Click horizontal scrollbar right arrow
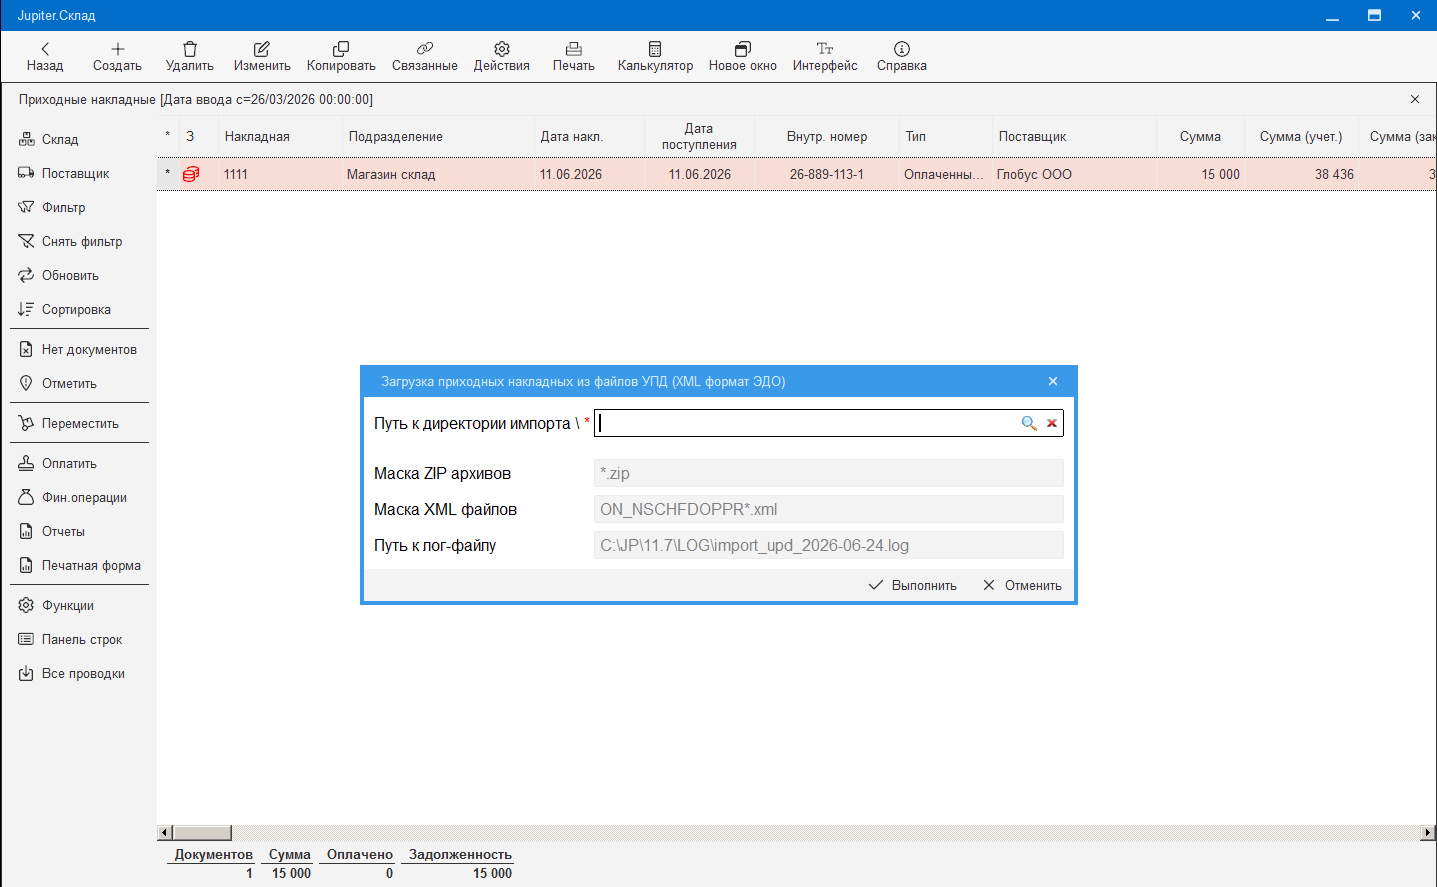This screenshot has height=887, width=1437. click(1428, 833)
